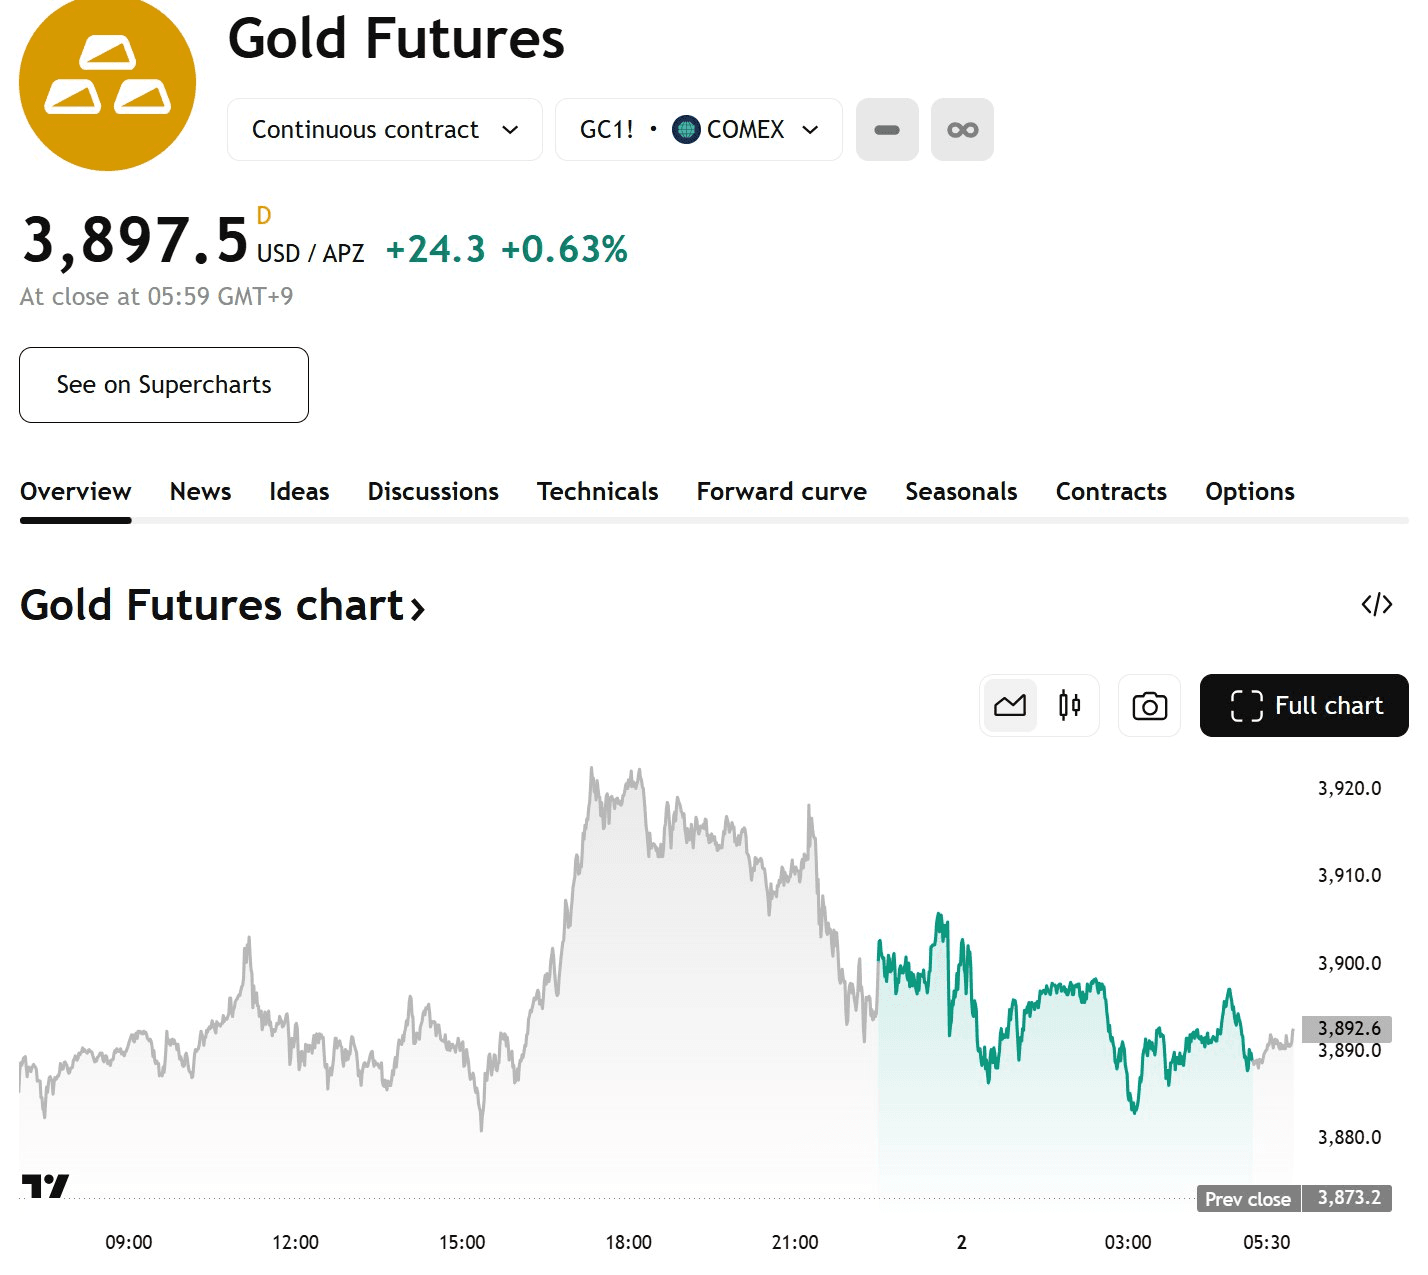
Task: Open the Continuous contract dropdown
Action: click(x=385, y=130)
